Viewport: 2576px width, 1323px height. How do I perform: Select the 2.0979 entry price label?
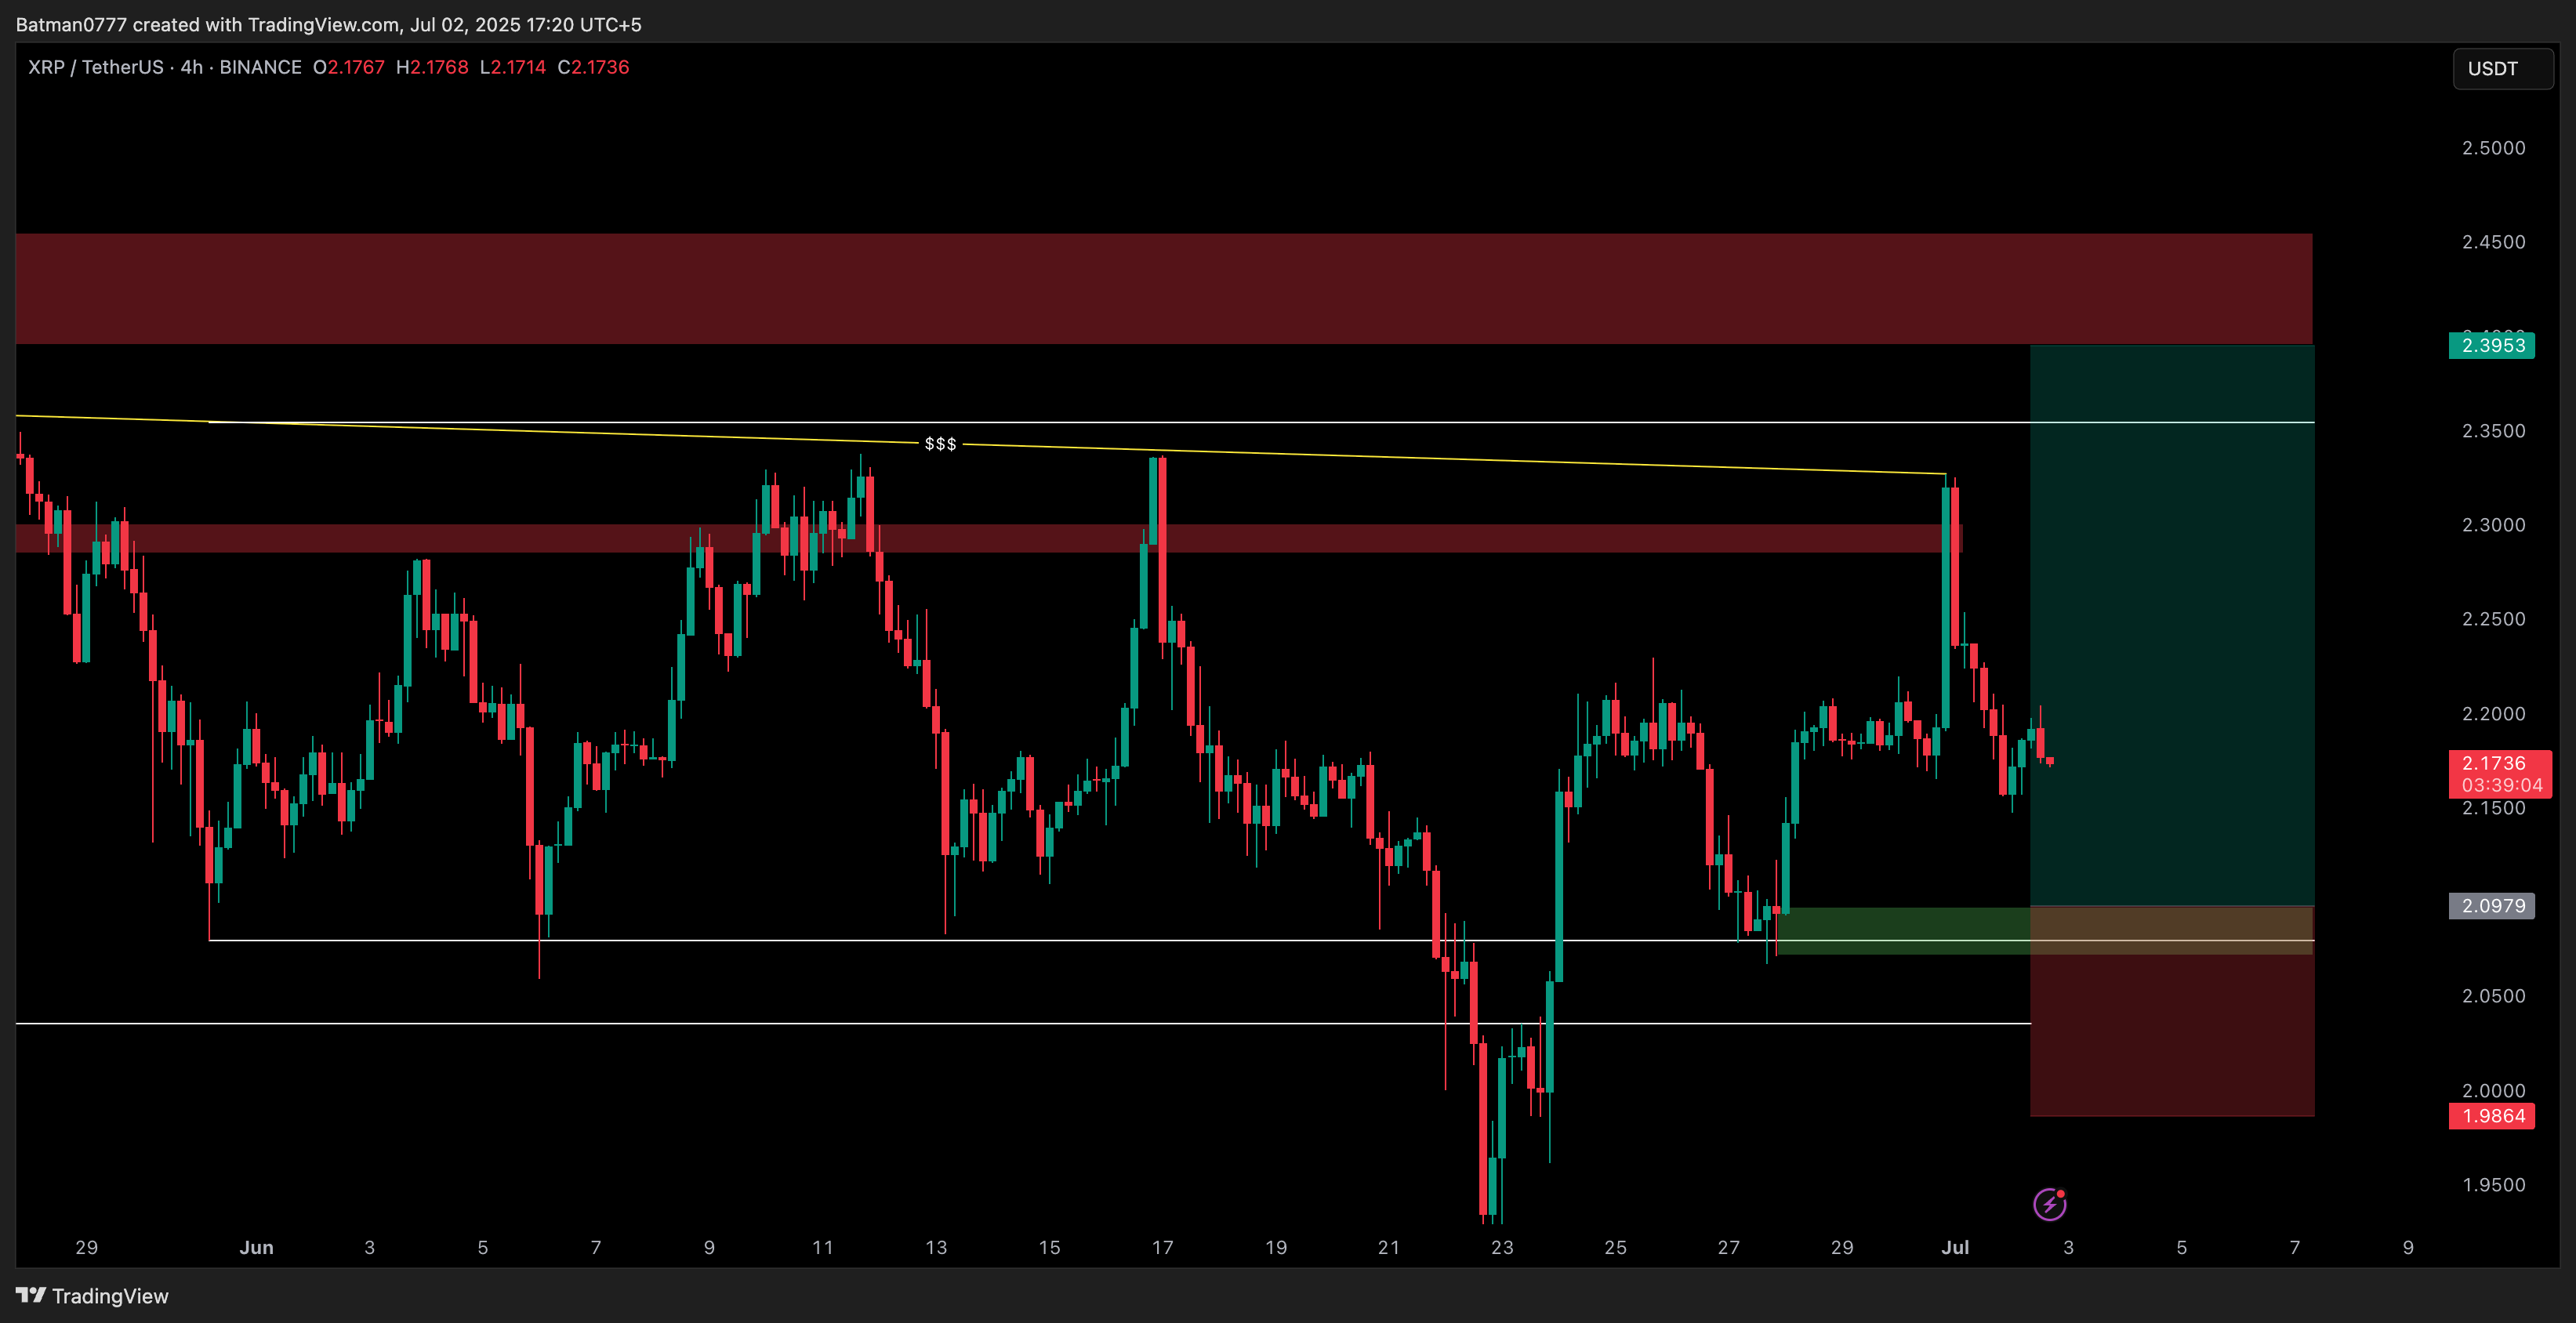pyautogui.click(x=2492, y=906)
